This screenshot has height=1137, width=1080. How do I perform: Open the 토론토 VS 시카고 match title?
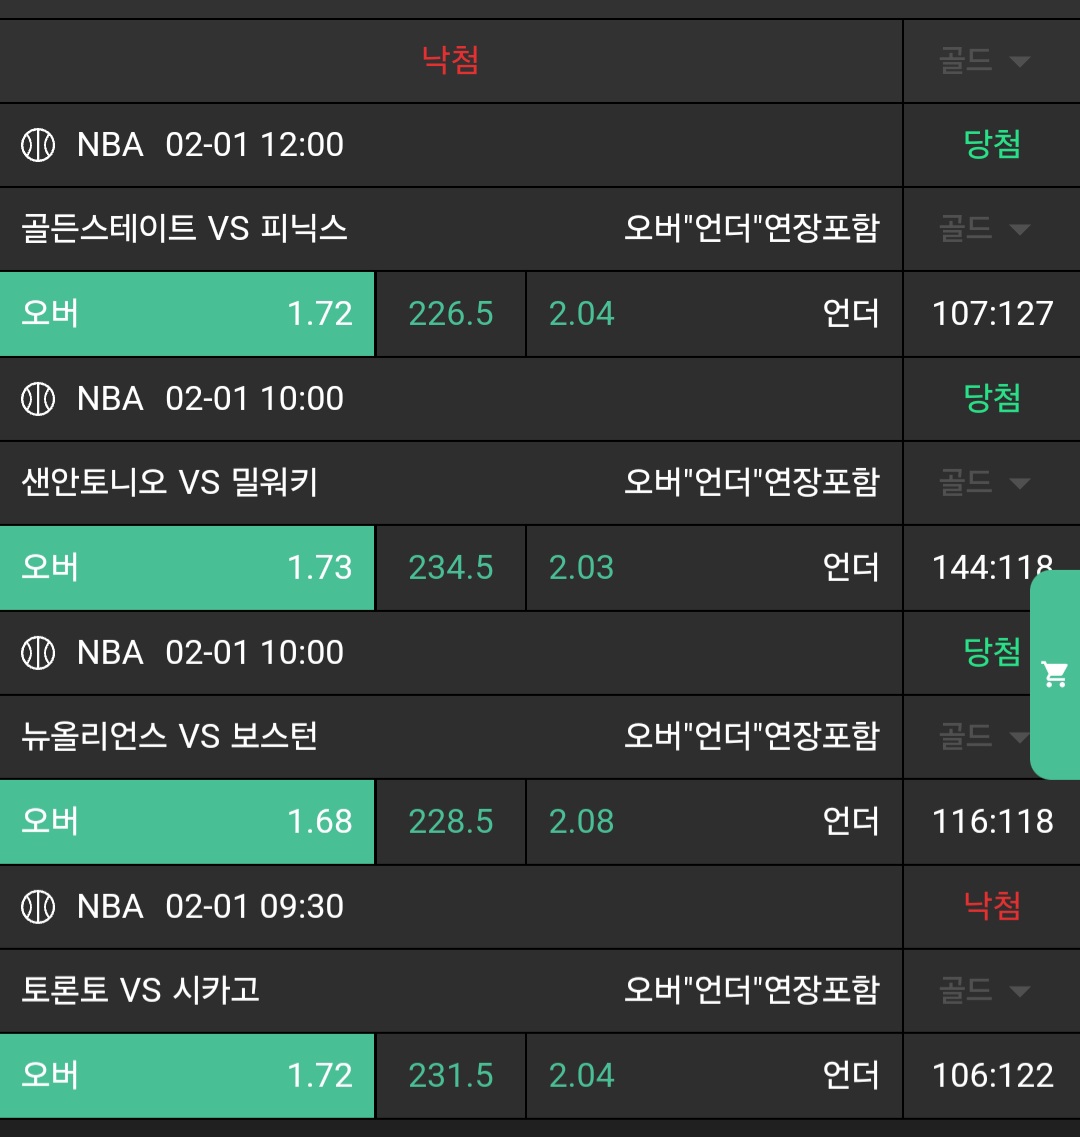click(x=141, y=991)
